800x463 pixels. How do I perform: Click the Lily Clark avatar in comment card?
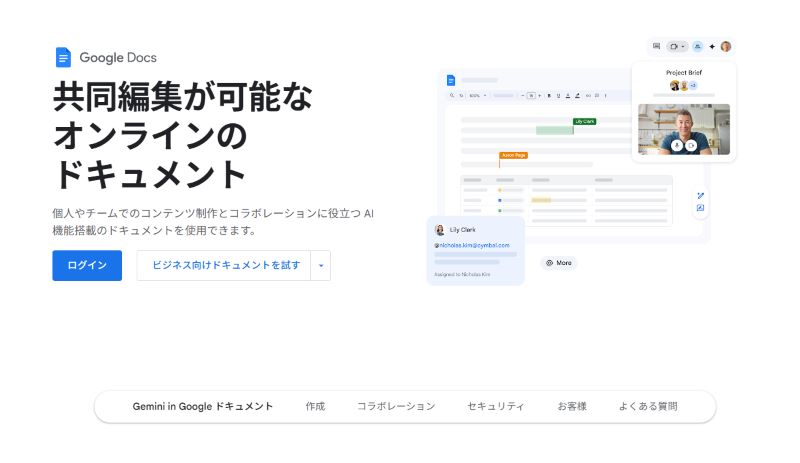[x=439, y=230]
